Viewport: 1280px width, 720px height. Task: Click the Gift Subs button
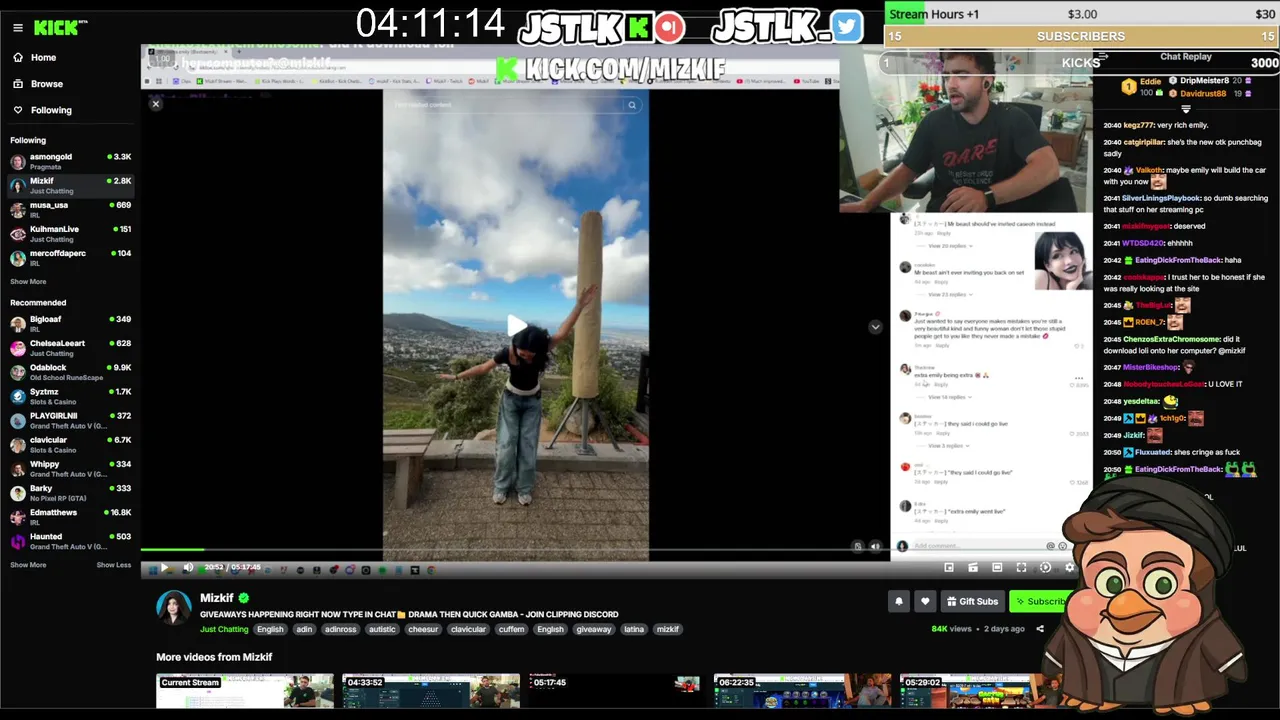[972, 601]
